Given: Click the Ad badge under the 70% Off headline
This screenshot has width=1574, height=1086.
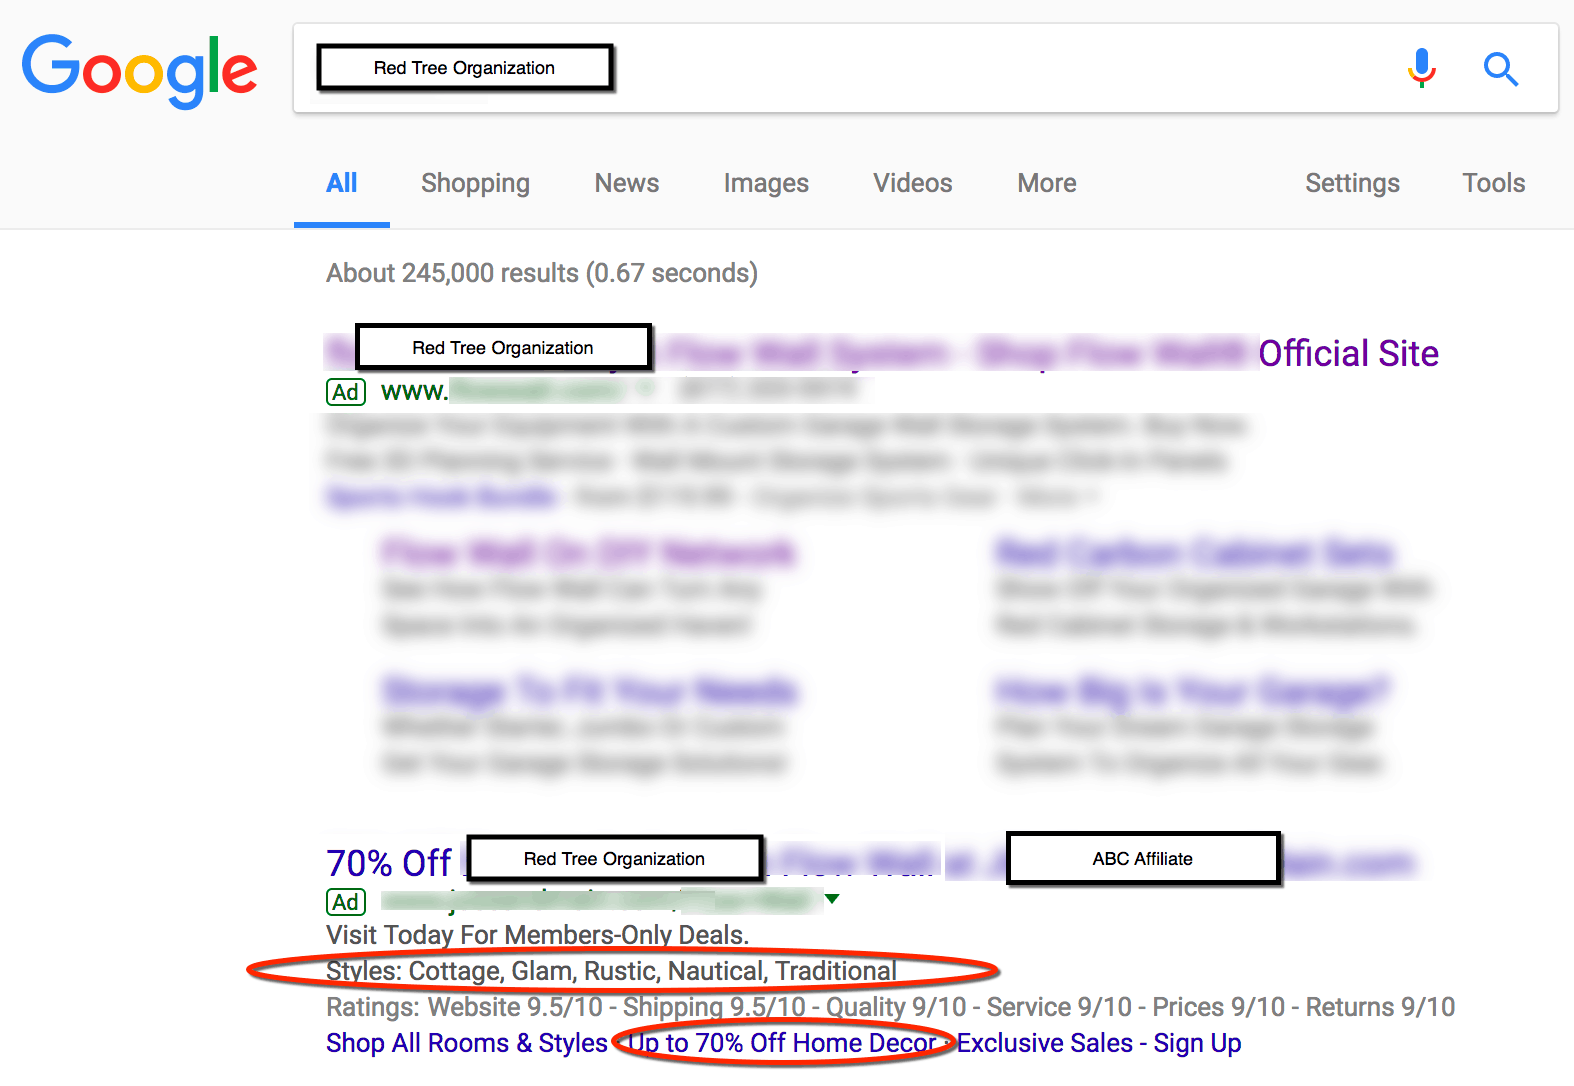Looking at the screenshot, I should [346, 902].
